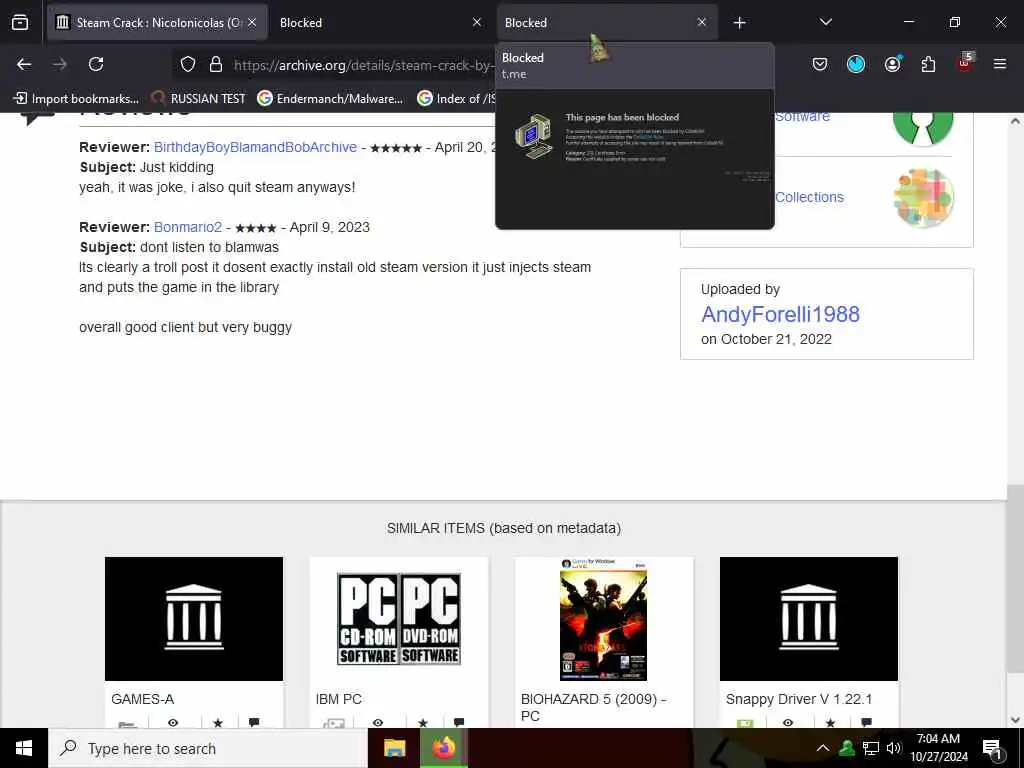
Task: Click the Import bookmarks bookmark
Action: coord(76,99)
